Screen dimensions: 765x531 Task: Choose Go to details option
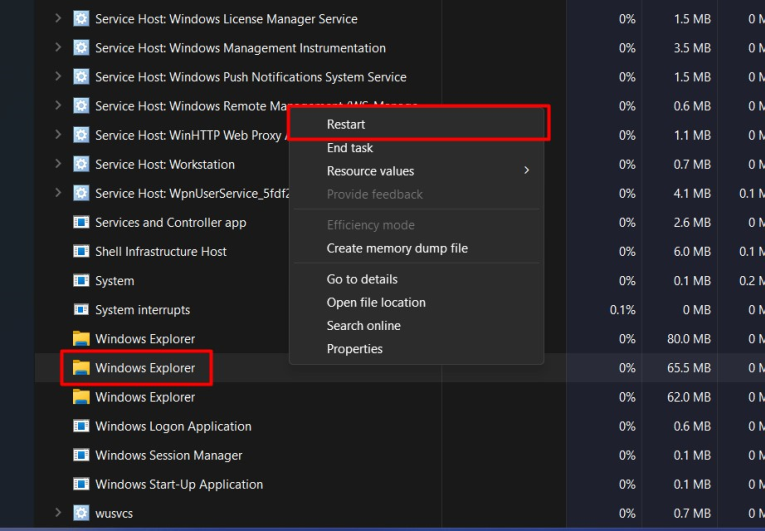pos(362,279)
